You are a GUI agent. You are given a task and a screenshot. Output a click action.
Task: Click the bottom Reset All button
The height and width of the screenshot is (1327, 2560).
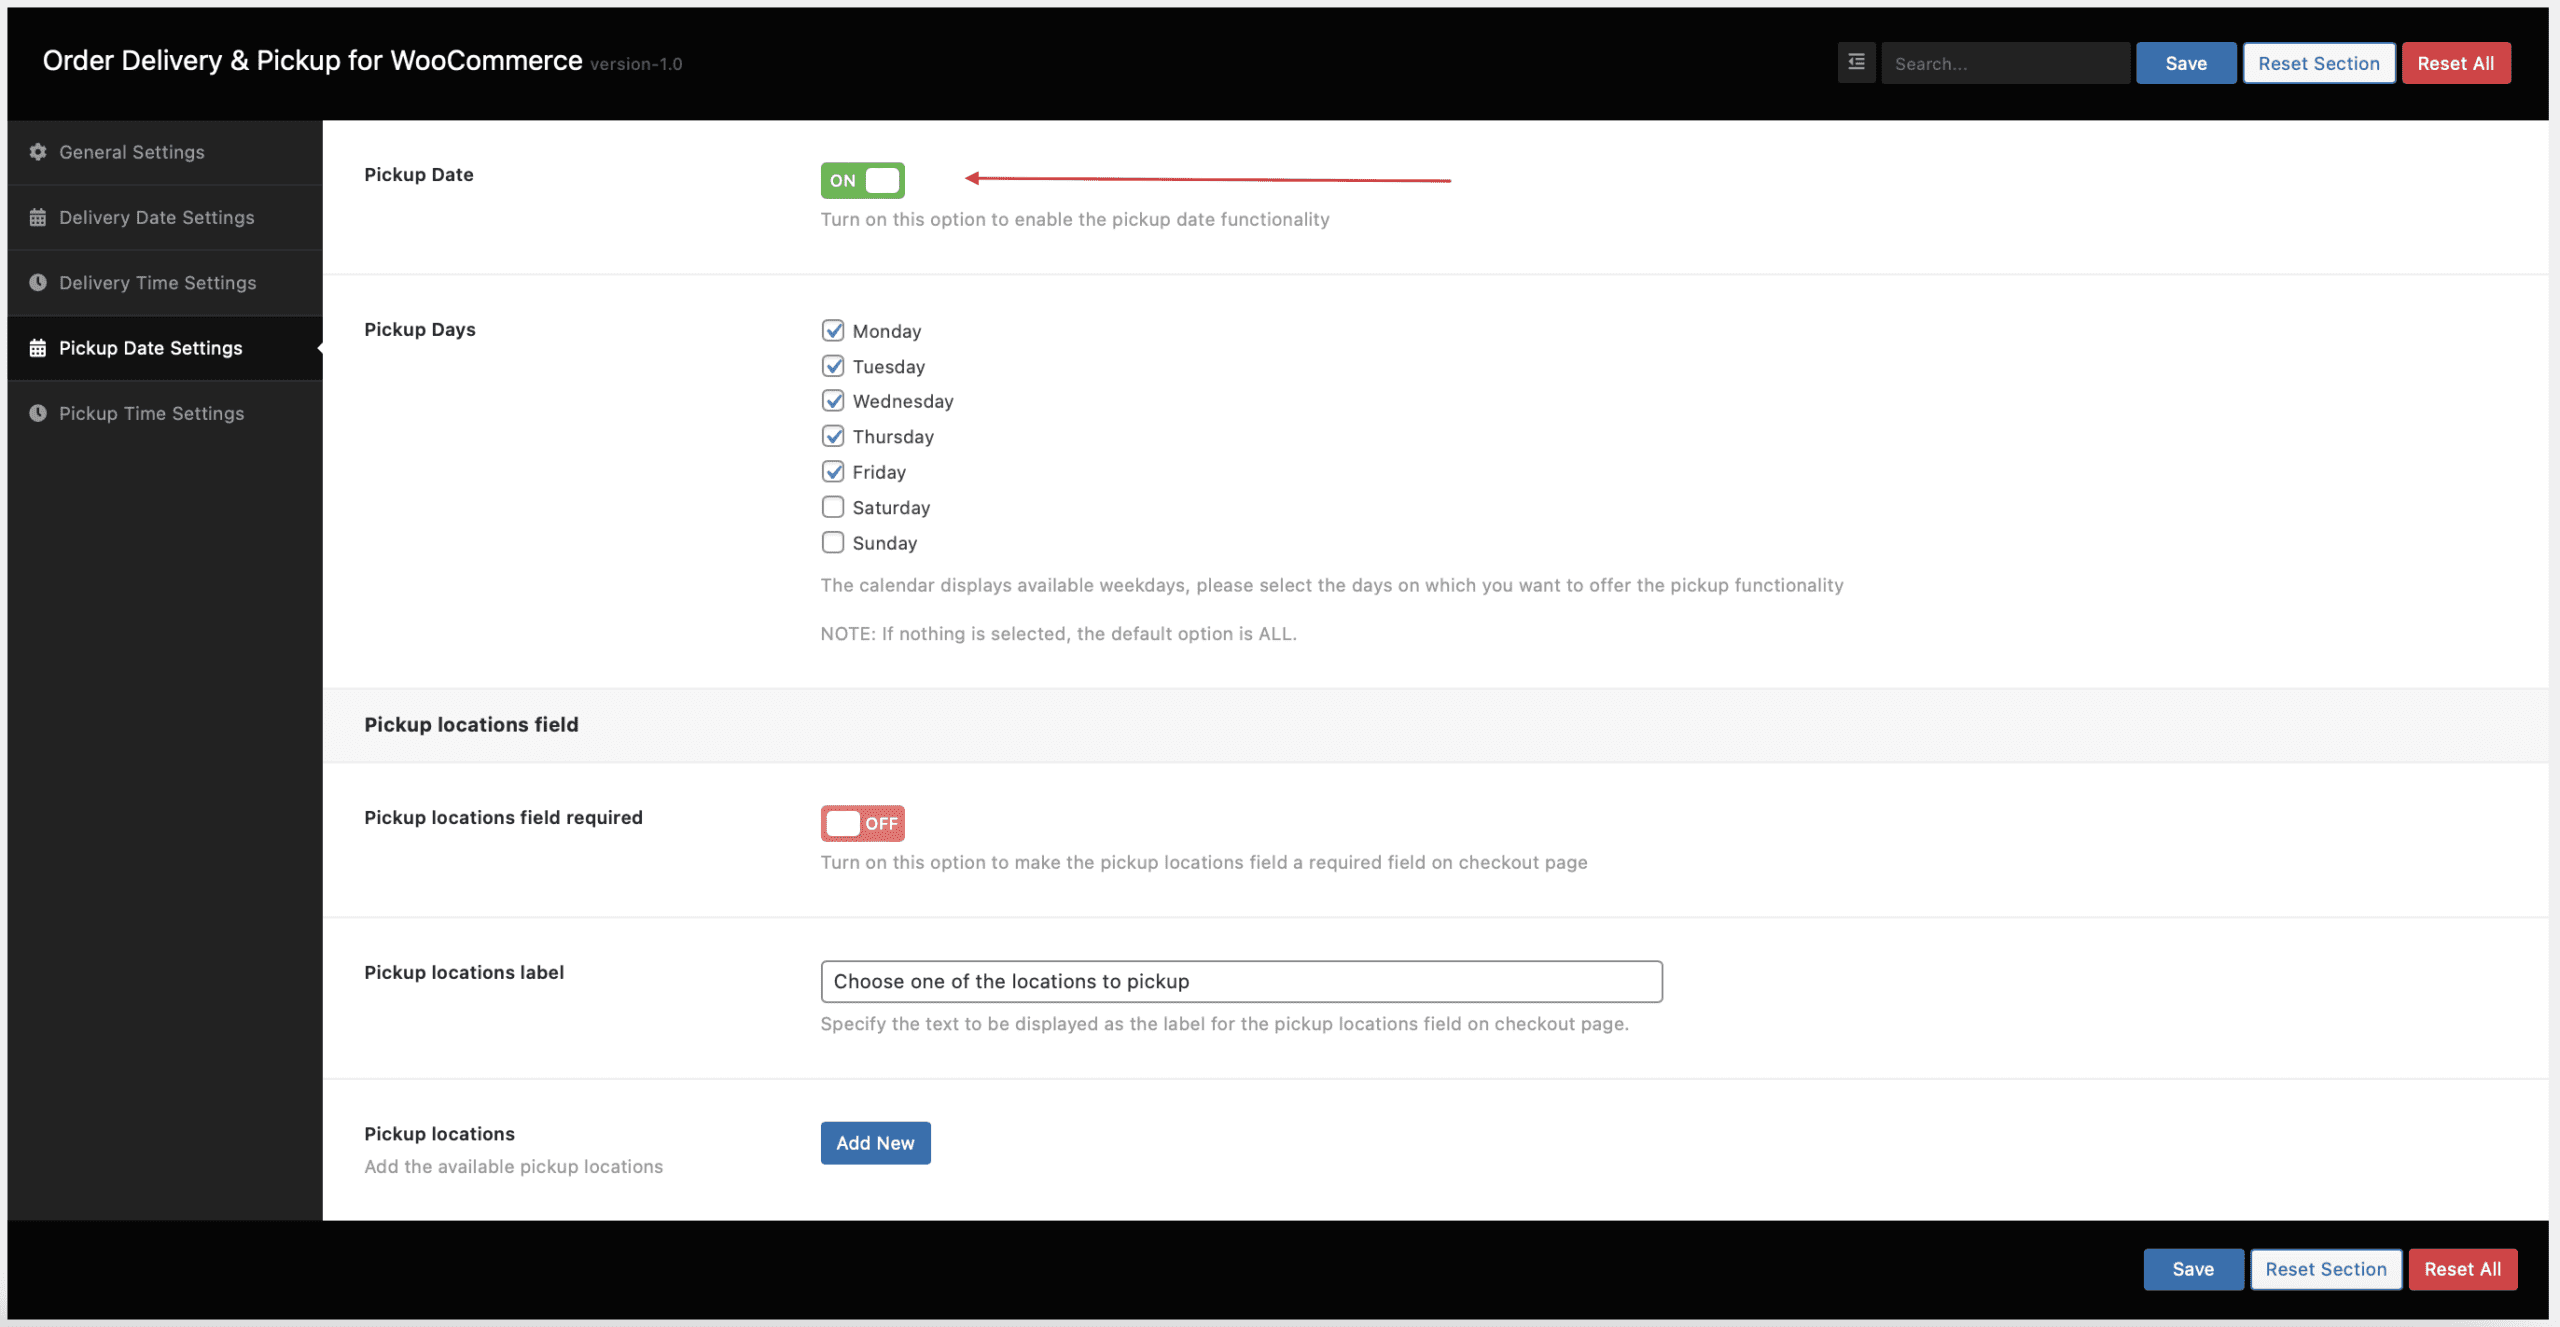click(x=2462, y=1269)
